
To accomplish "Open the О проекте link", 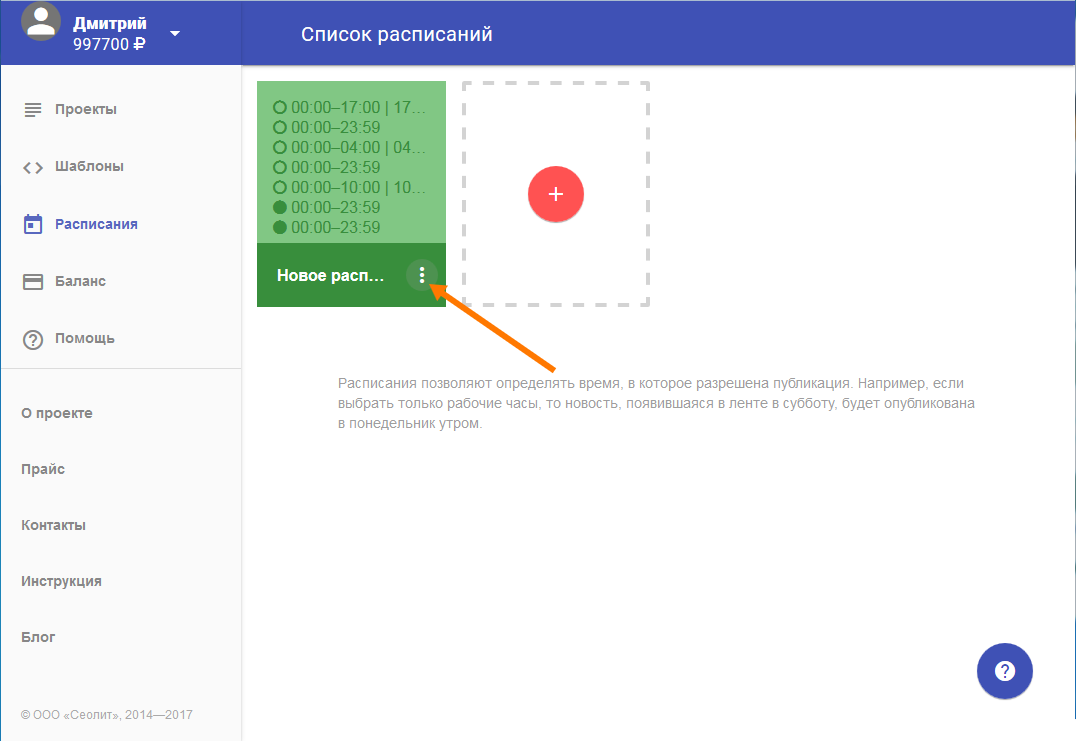I will 57,413.
